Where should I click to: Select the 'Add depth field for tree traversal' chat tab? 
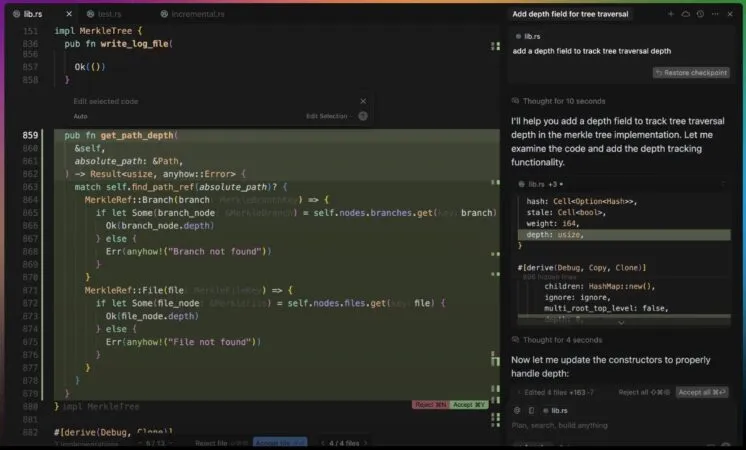(570, 14)
